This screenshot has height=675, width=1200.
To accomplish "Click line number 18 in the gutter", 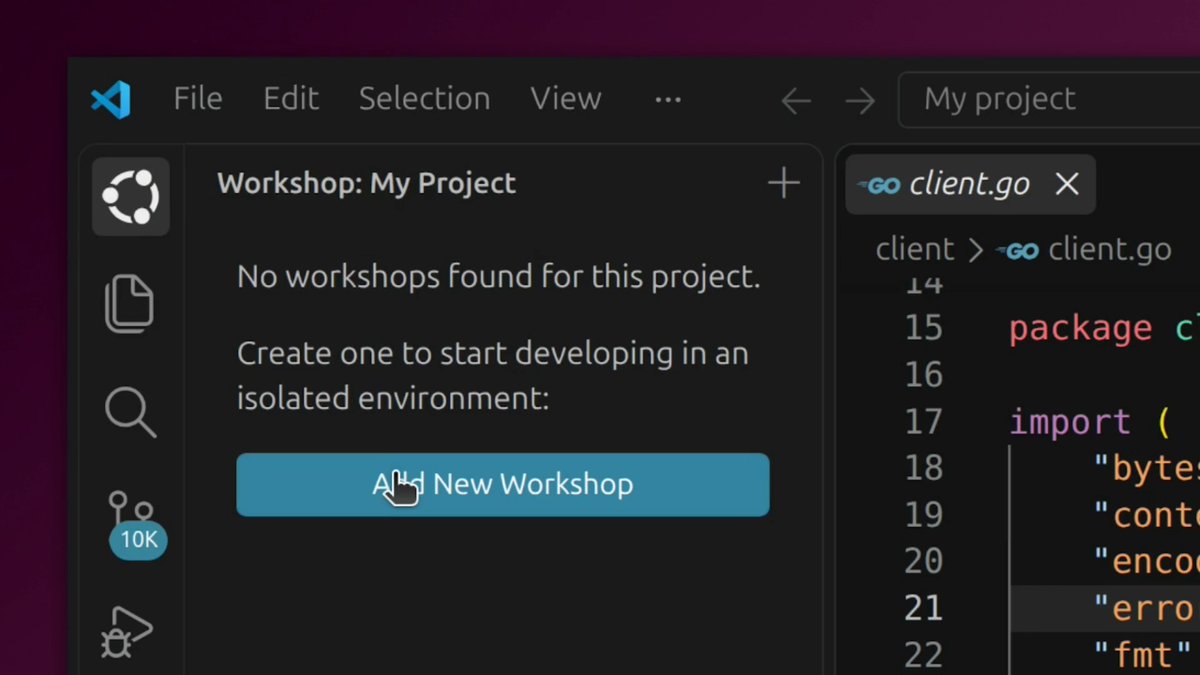I will [923, 468].
